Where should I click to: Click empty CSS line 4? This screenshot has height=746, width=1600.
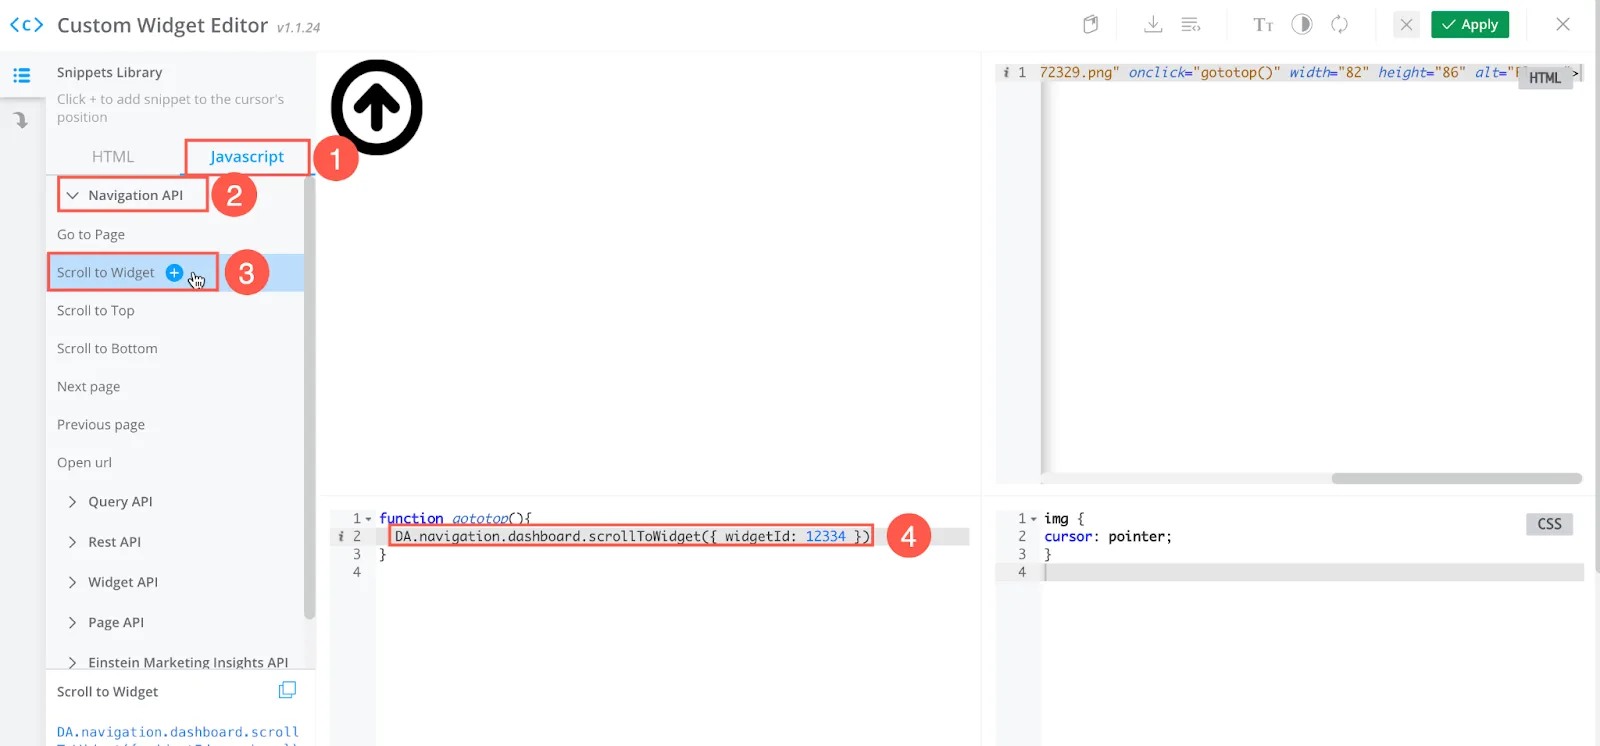[x=1313, y=572]
